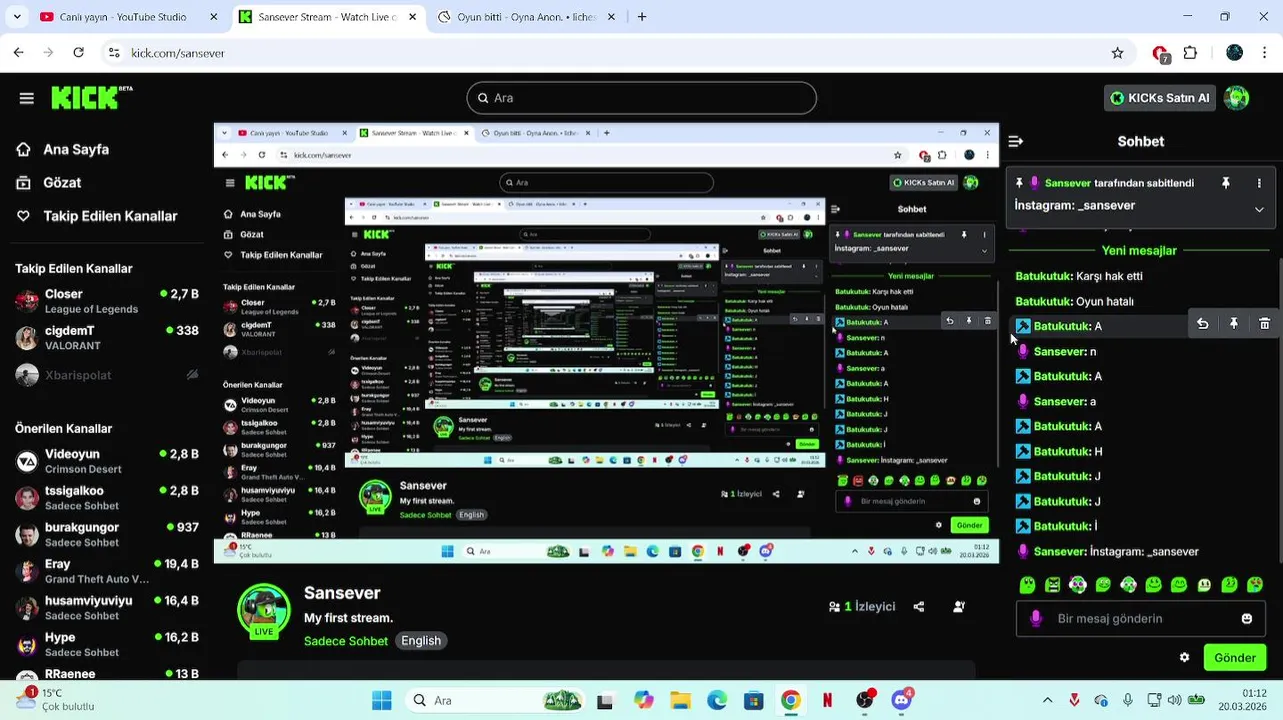Viewport: 1283px width, 720px height.
Task: Click the KICK beta logo
Action: (x=91, y=97)
